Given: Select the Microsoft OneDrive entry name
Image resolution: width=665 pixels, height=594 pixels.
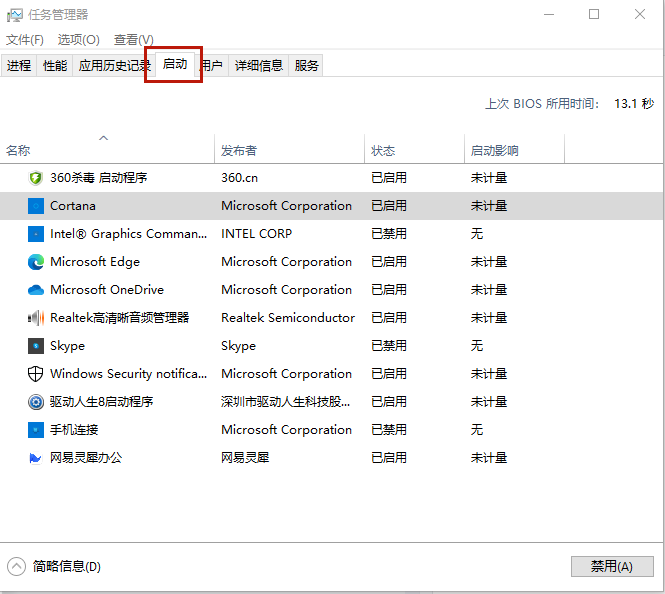Looking at the screenshot, I should click(x=107, y=290).
